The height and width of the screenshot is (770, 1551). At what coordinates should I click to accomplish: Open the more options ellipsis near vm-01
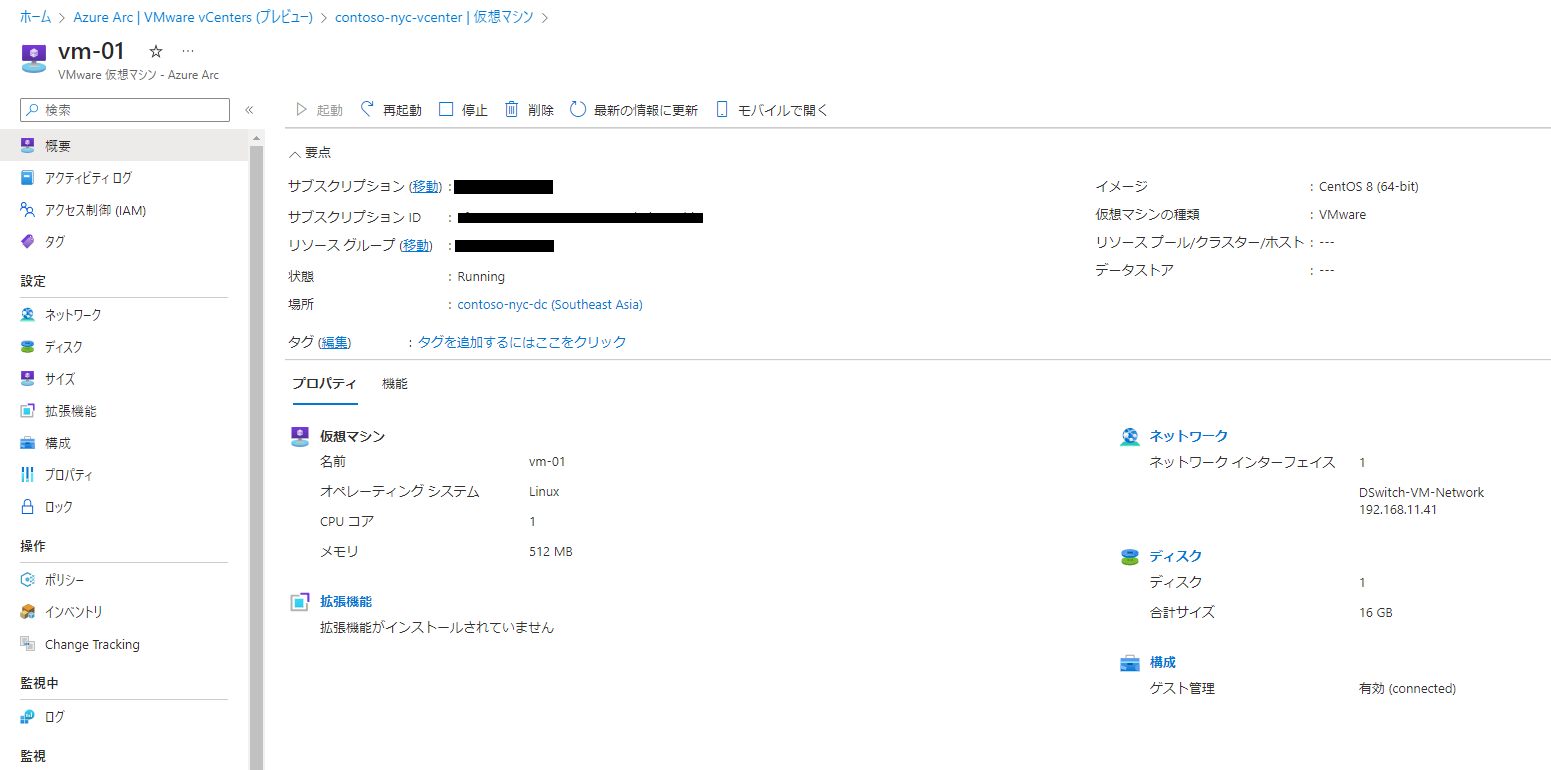pyautogui.click(x=187, y=50)
